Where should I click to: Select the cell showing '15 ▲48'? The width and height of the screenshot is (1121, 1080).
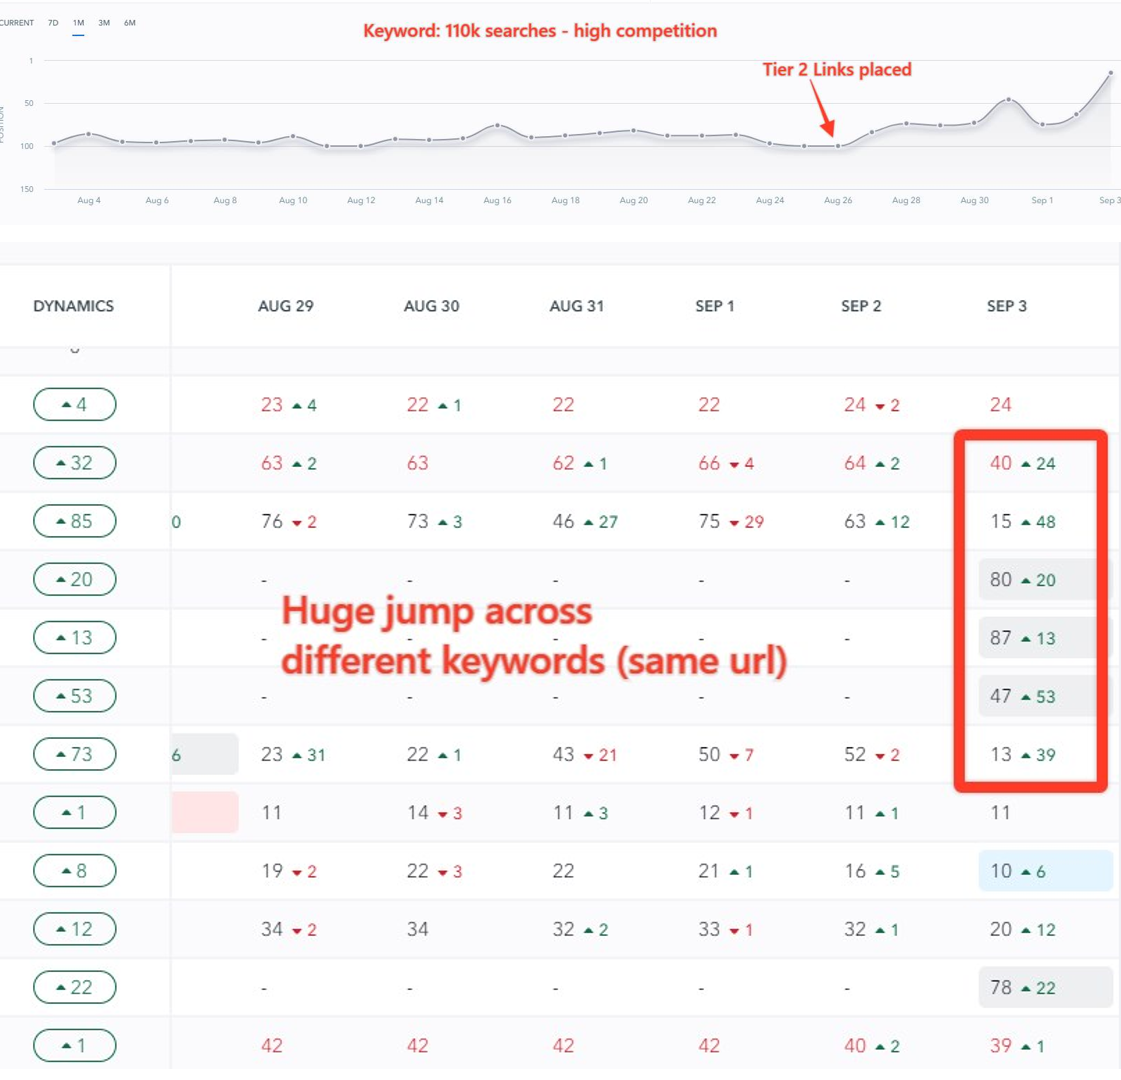(1023, 521)
